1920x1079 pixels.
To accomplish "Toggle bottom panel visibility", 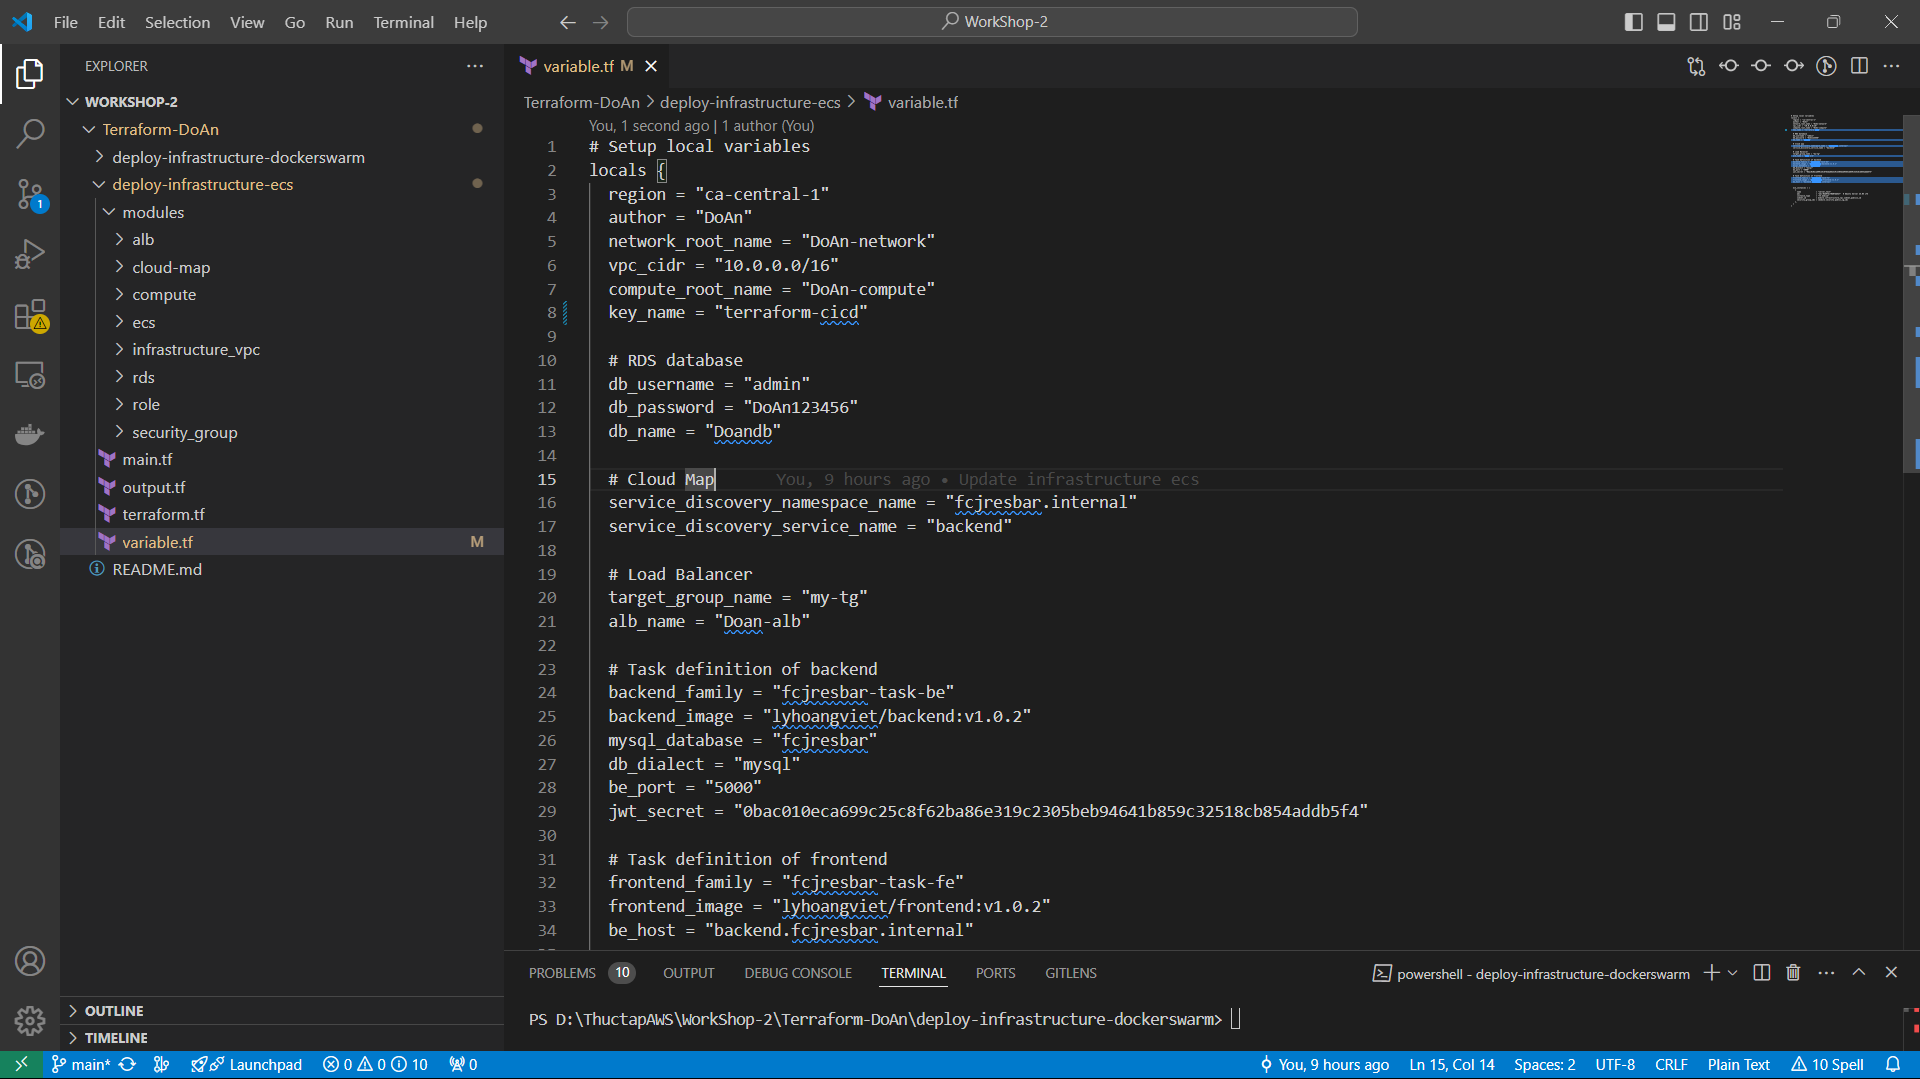I will 1666,22.
